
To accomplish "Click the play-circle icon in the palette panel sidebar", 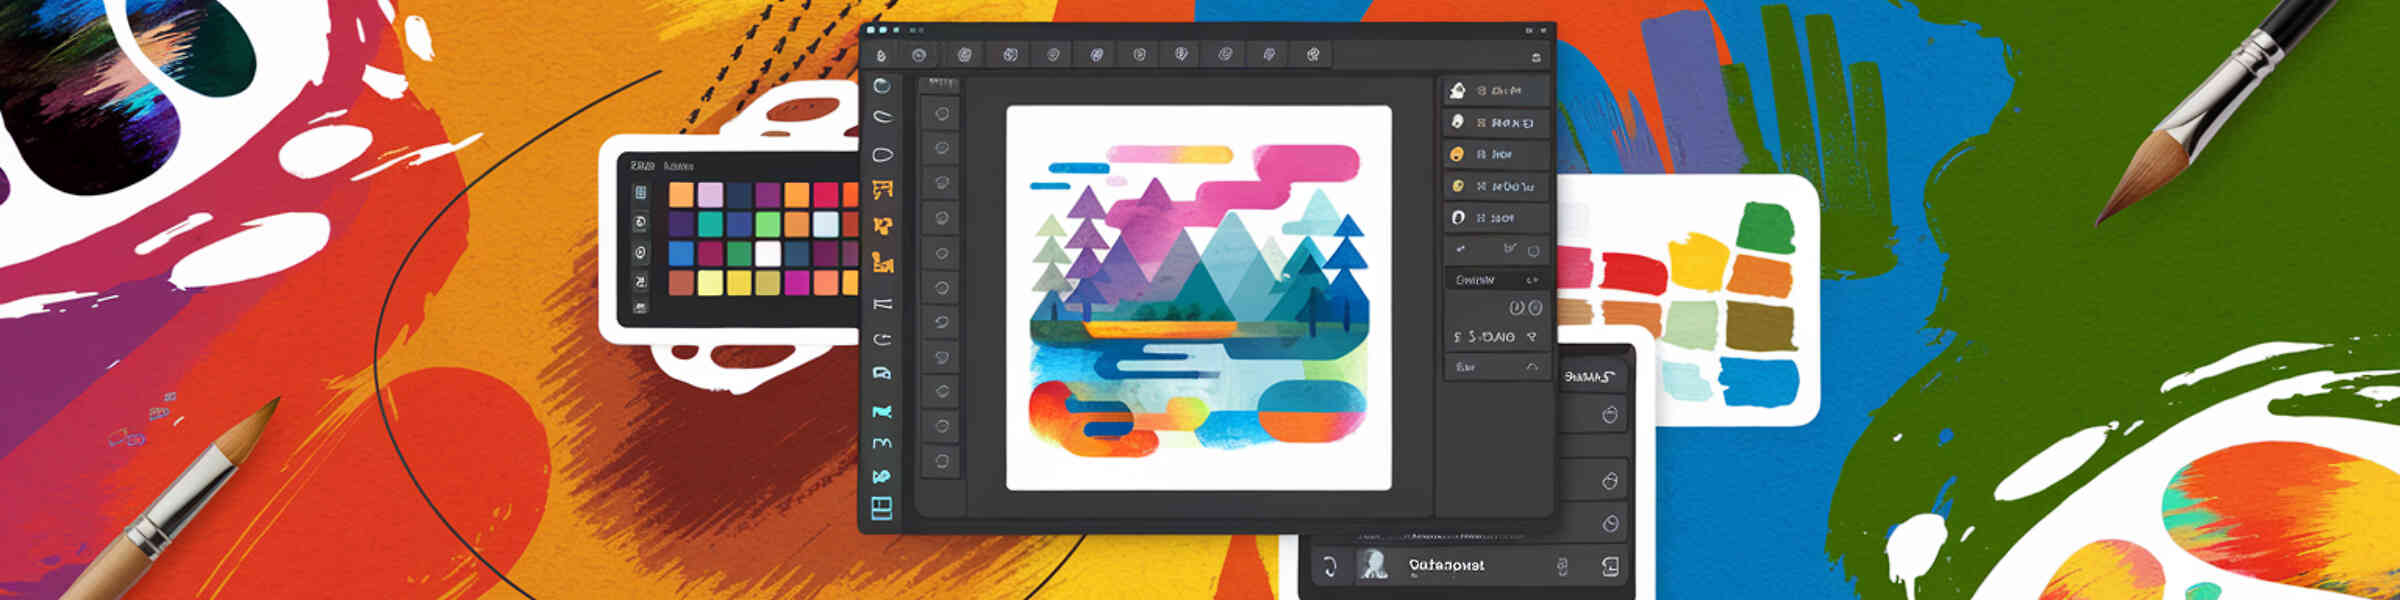I will click(x=641, y=252).
